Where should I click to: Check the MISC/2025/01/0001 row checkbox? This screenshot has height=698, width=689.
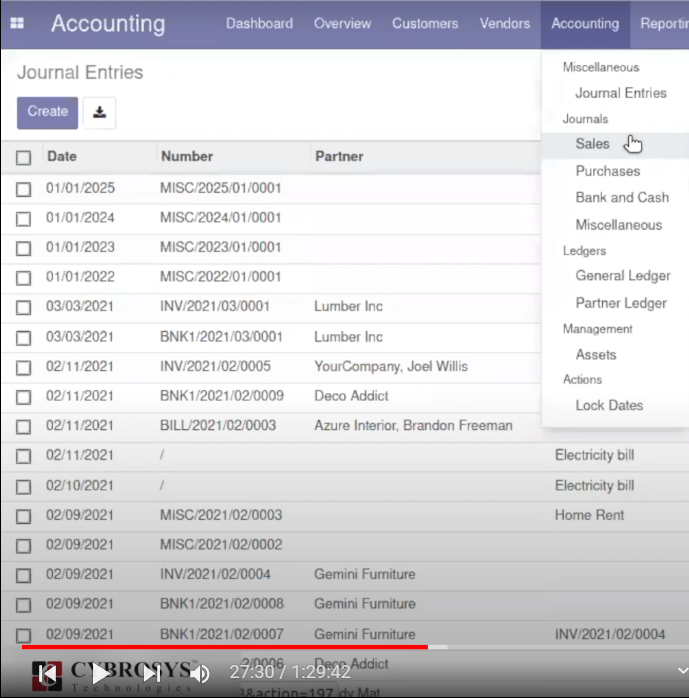[23, 189]
